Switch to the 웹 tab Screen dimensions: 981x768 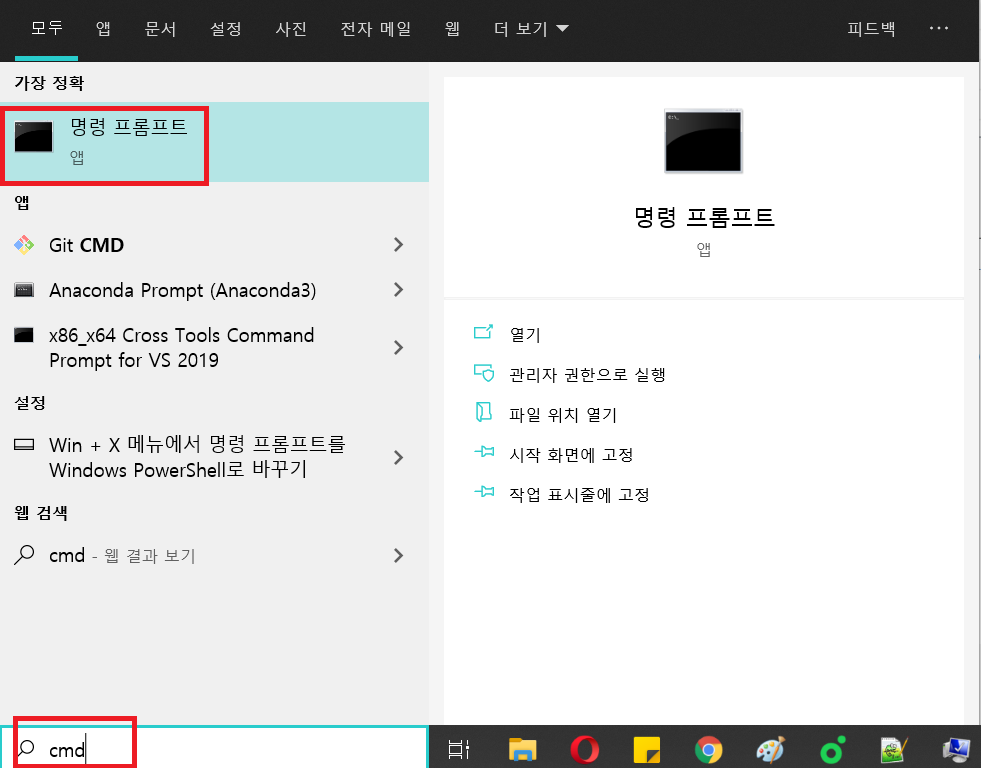coord(452,29)
